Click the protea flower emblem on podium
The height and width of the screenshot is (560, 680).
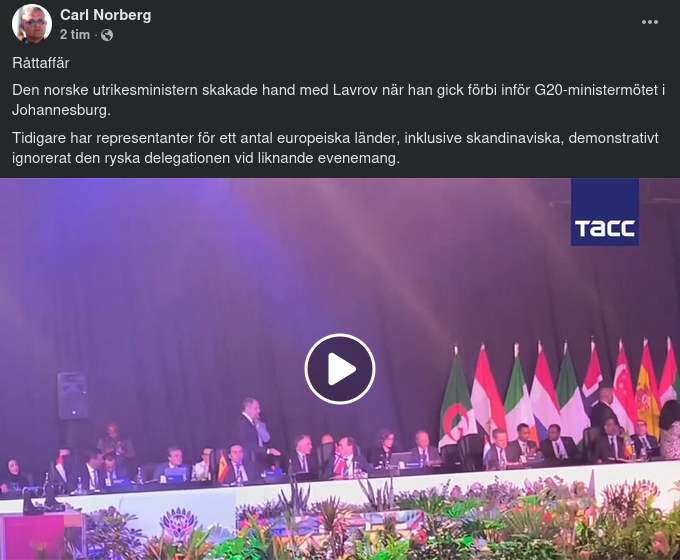point(179,524)
